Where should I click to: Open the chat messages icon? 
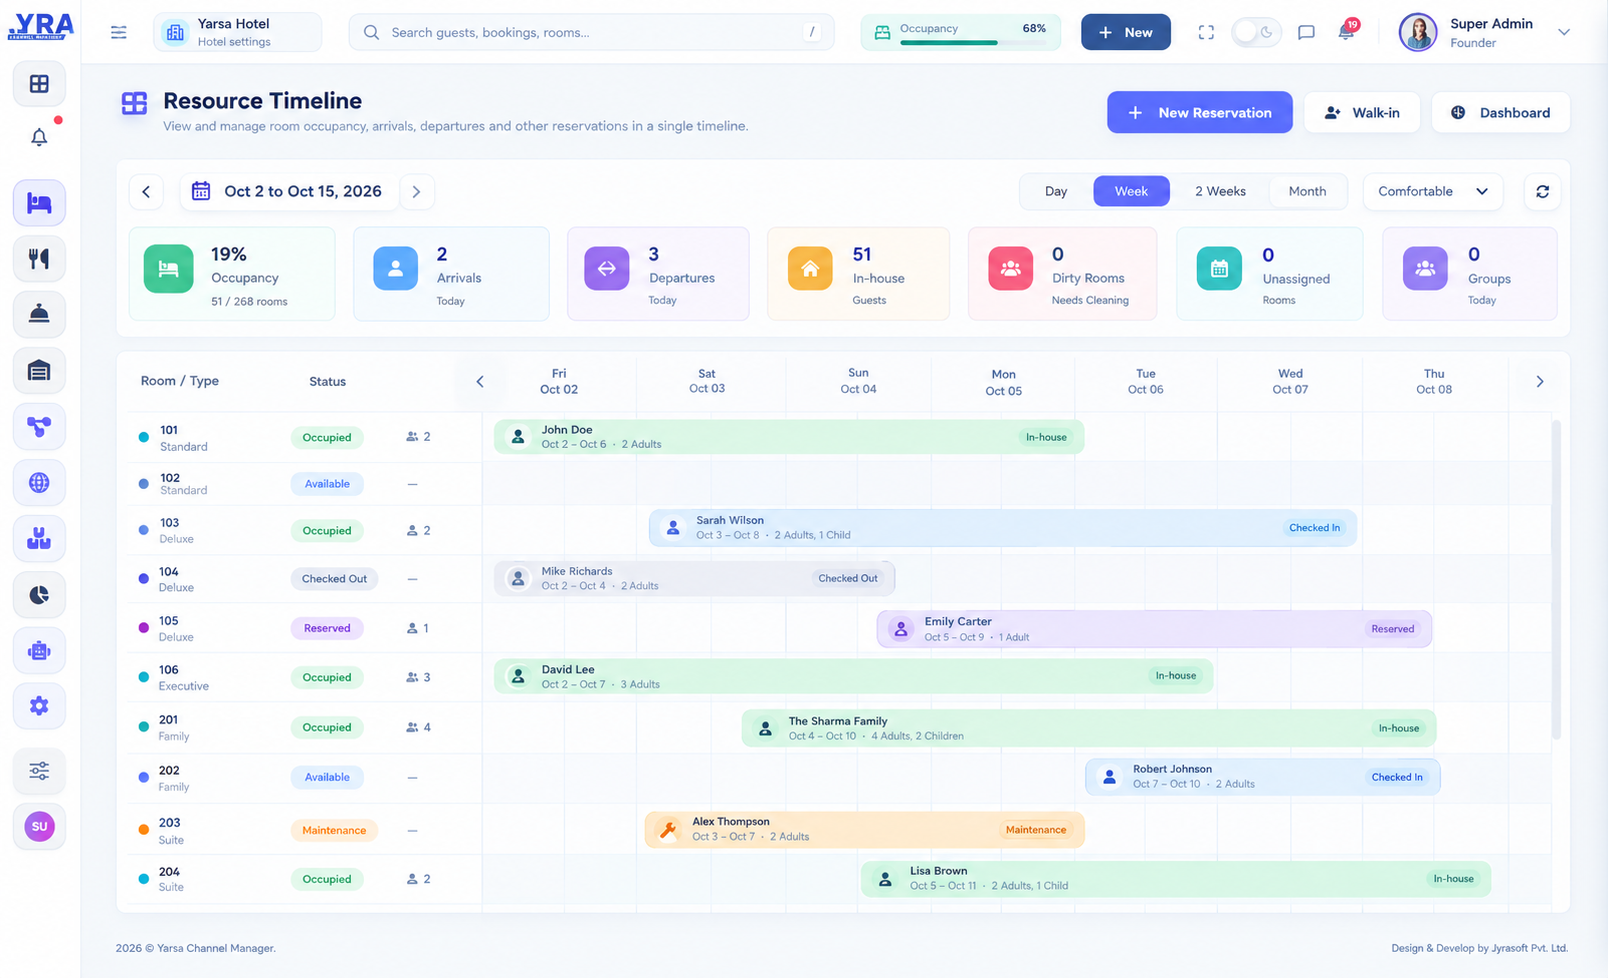click(1306, 32)
